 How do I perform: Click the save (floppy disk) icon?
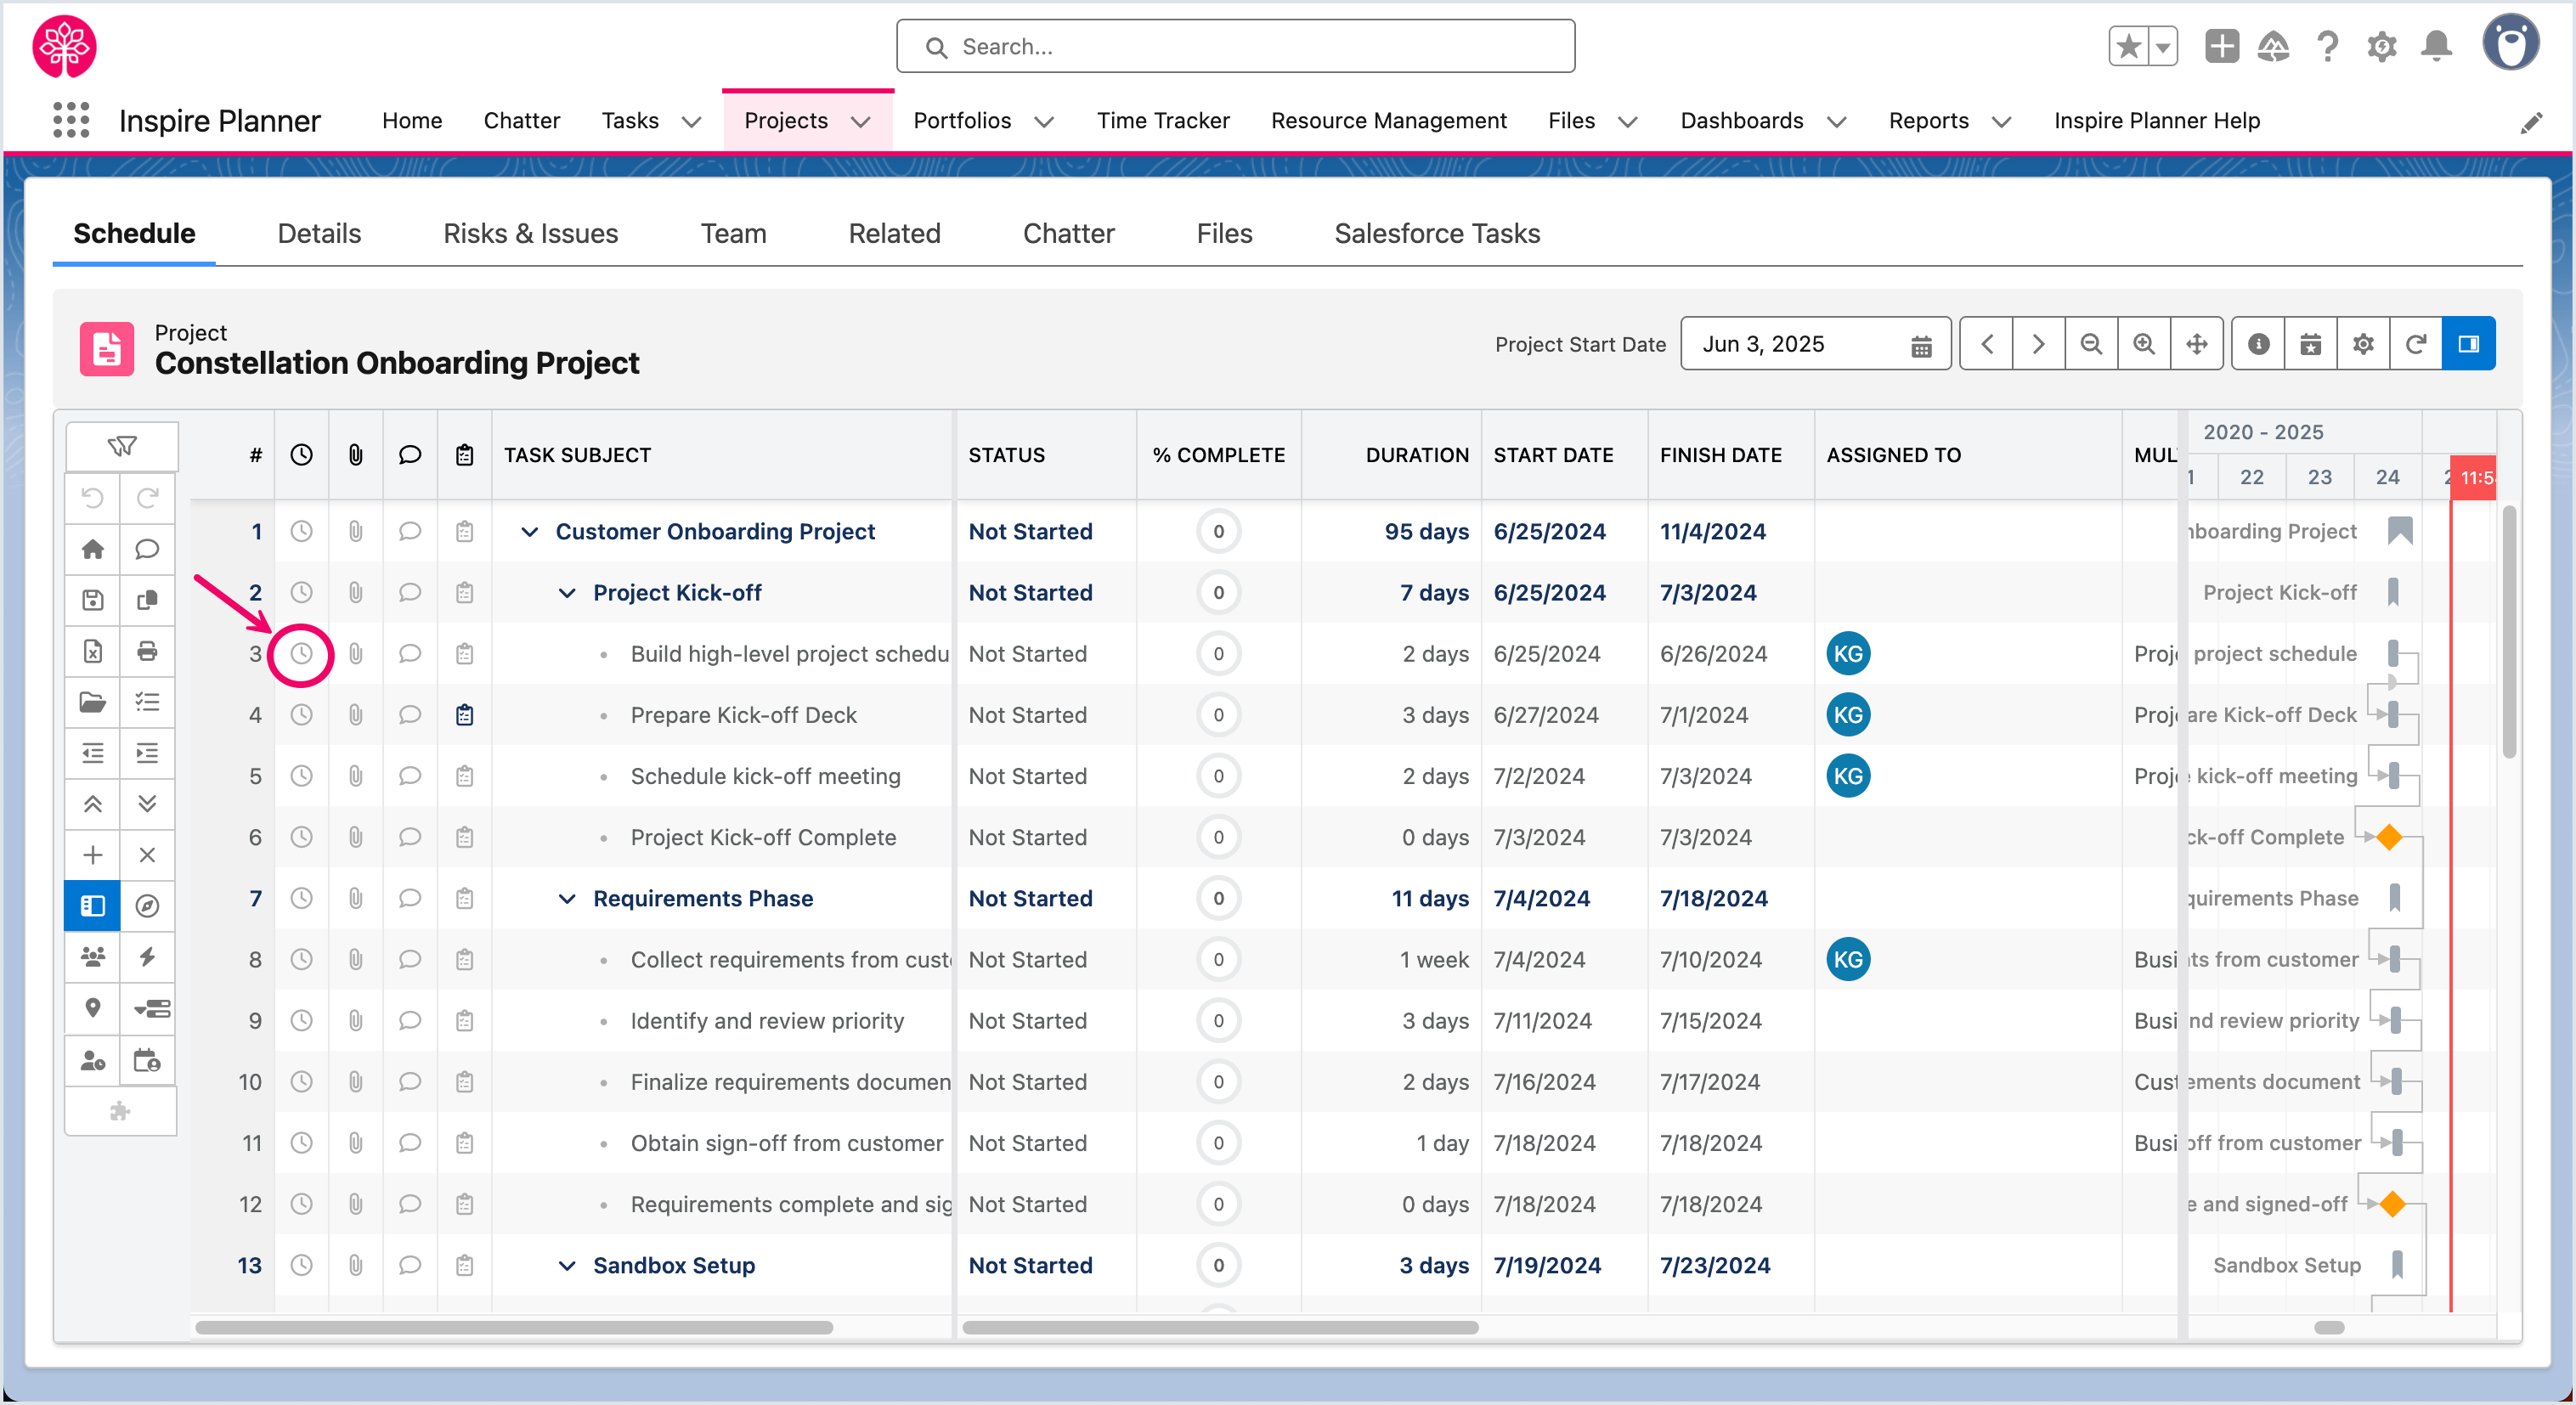tap(93, 600)
